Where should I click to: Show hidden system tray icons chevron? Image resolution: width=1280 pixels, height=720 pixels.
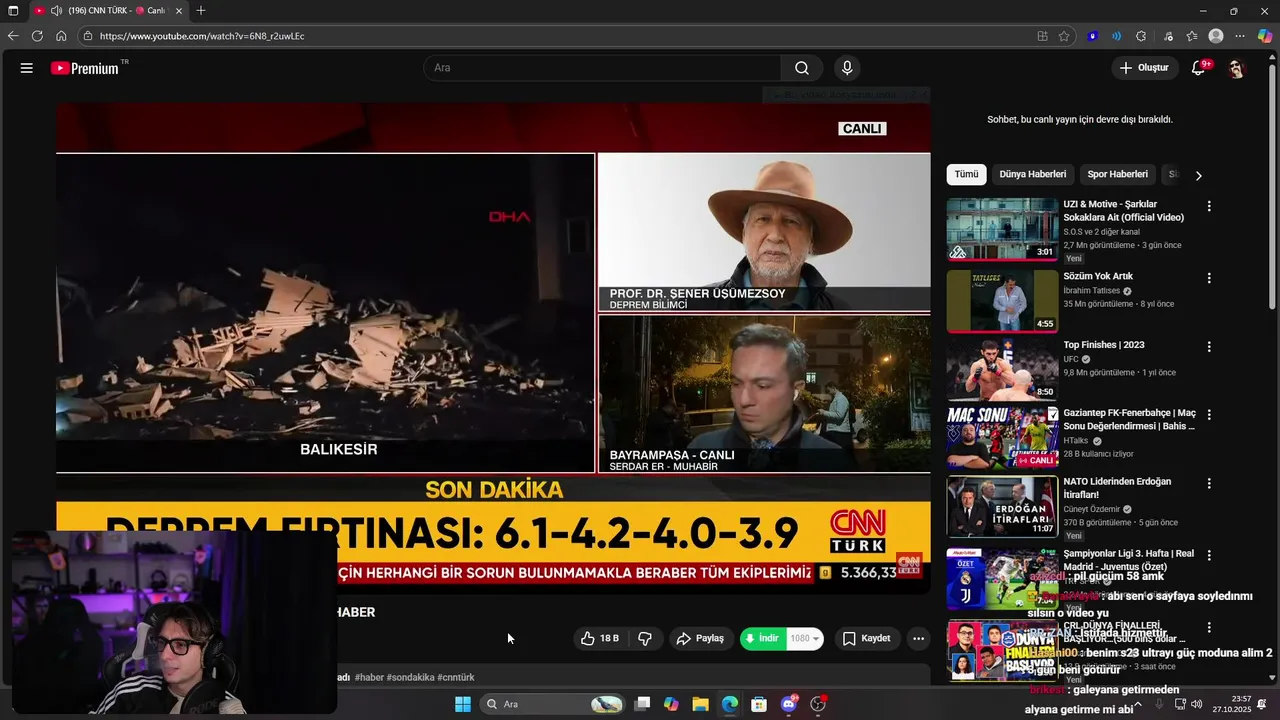[1137, 704]
